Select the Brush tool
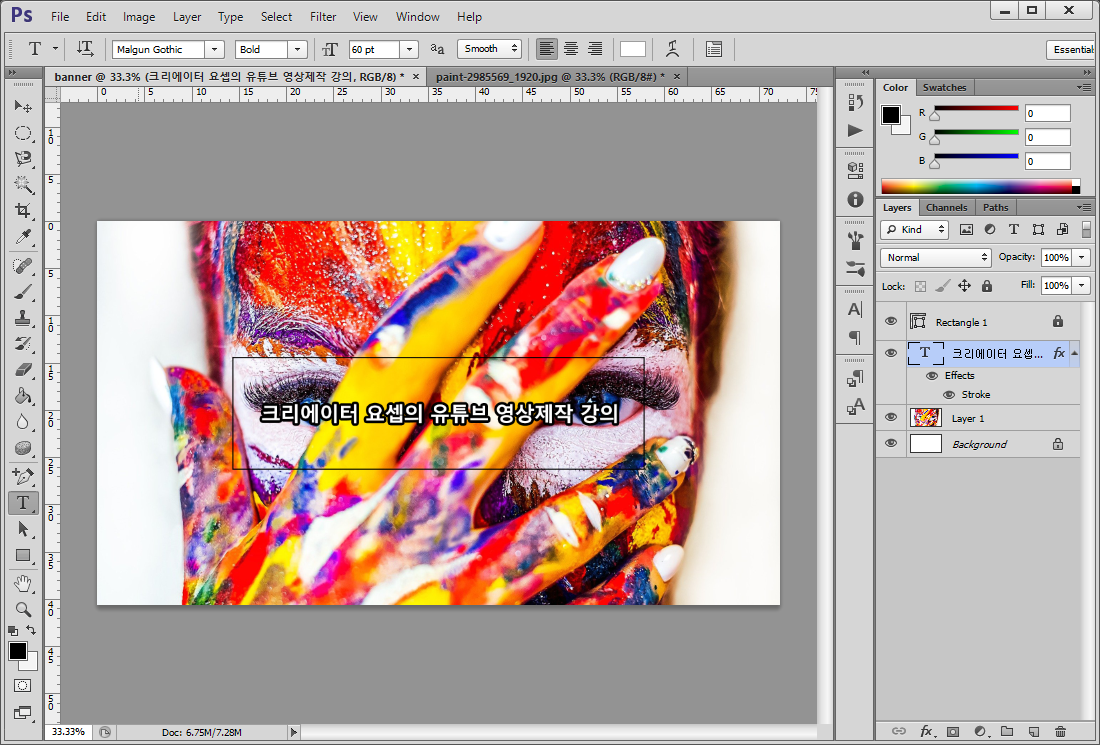Viewport: 1100px width, 745px height. point(23,292)
